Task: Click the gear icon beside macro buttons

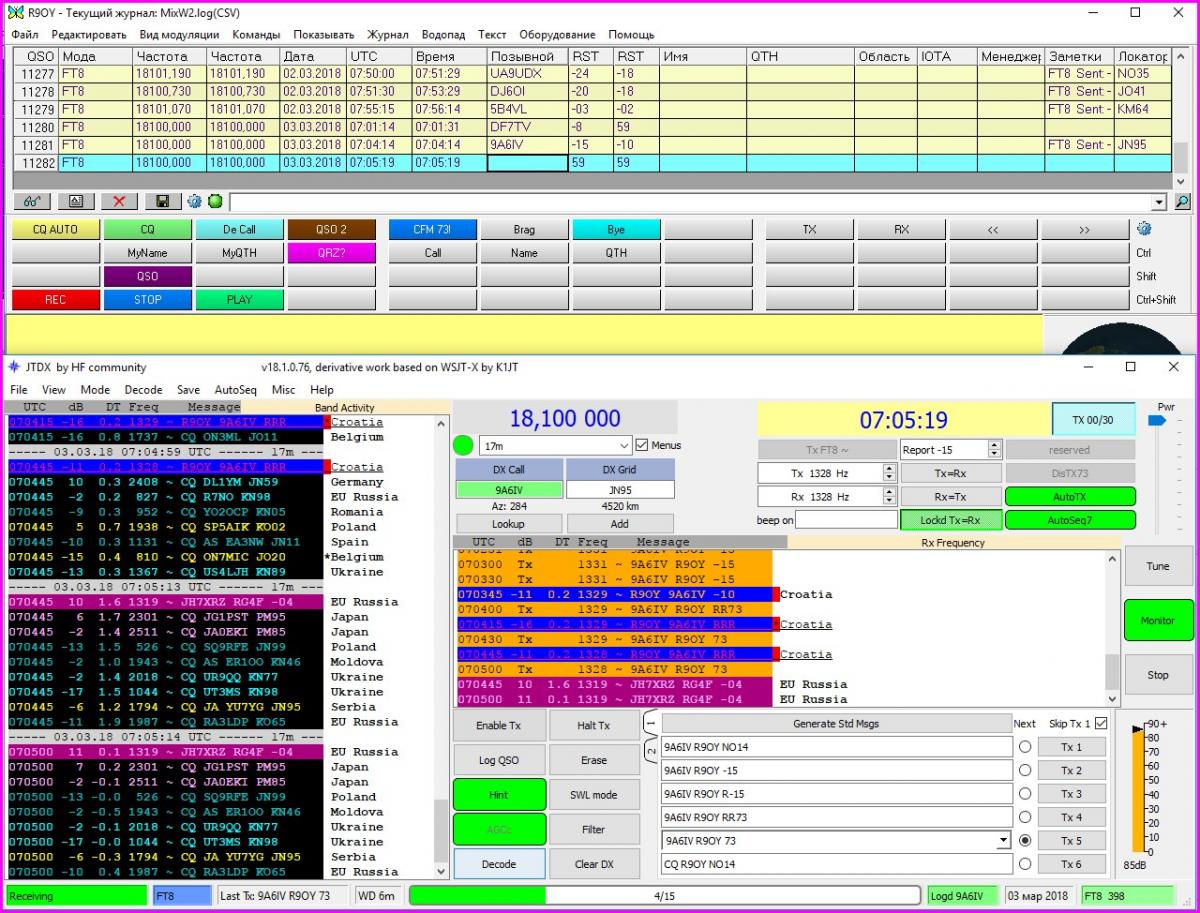Action: click(x=1144, y=228)
